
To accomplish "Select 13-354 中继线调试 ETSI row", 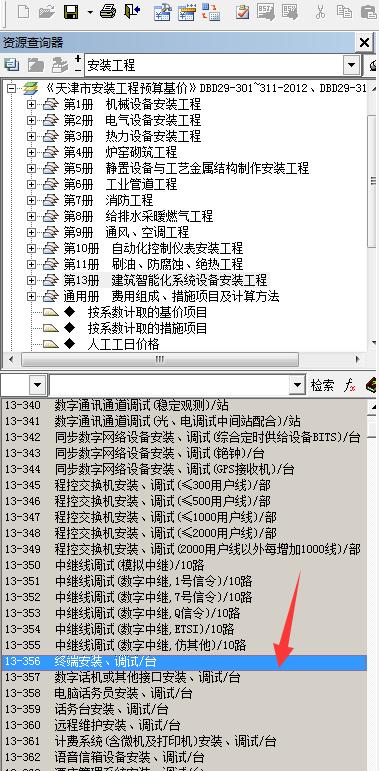I will tap(184, 629).
